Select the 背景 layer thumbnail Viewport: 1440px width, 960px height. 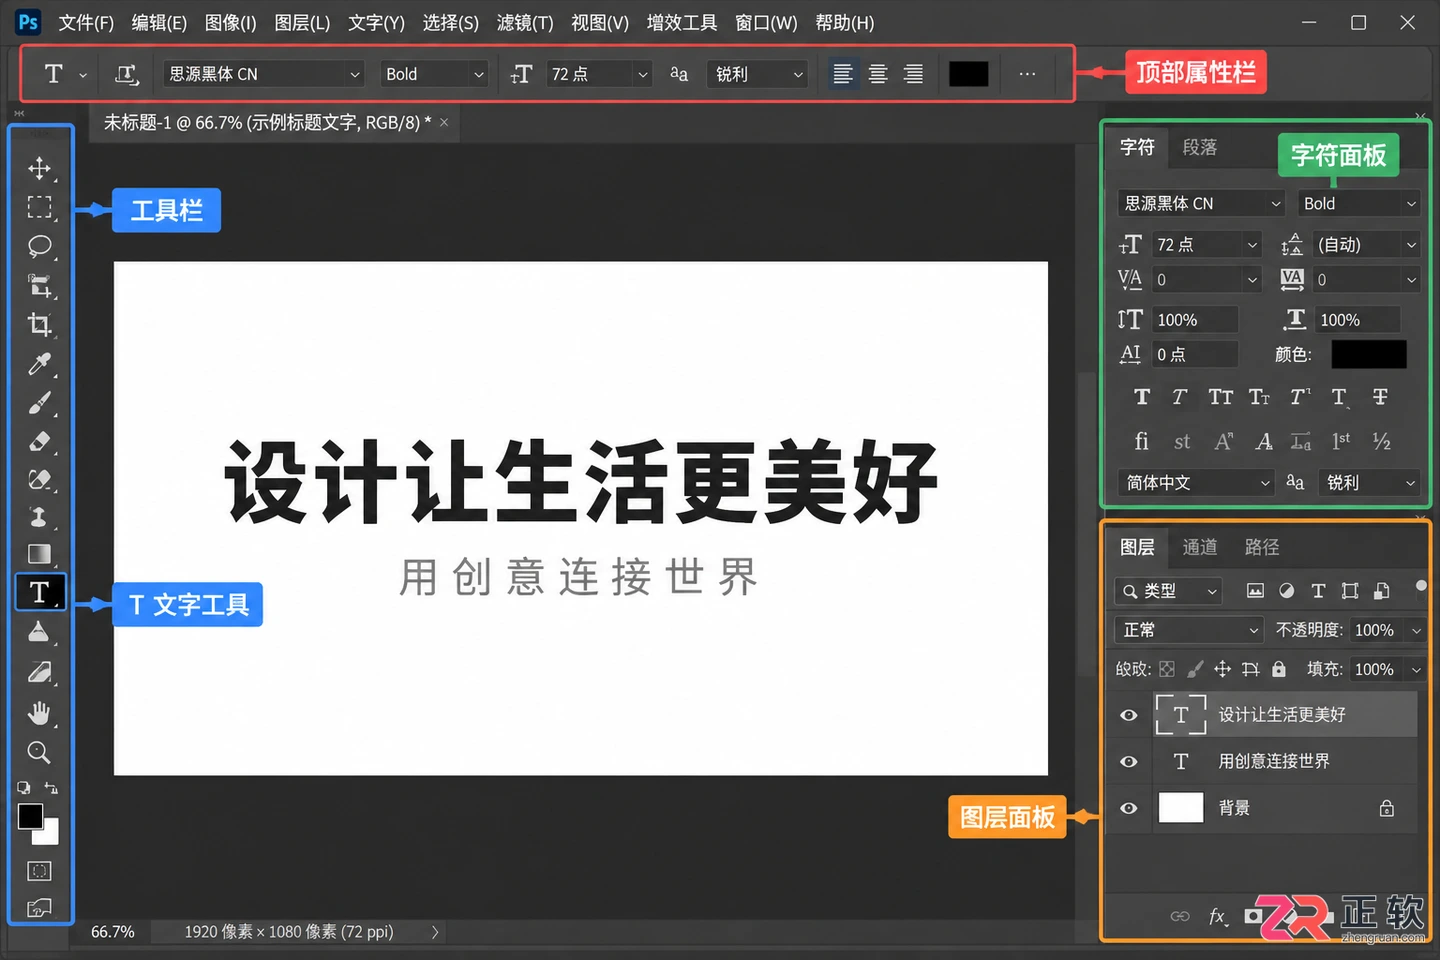pos(1181,808)
